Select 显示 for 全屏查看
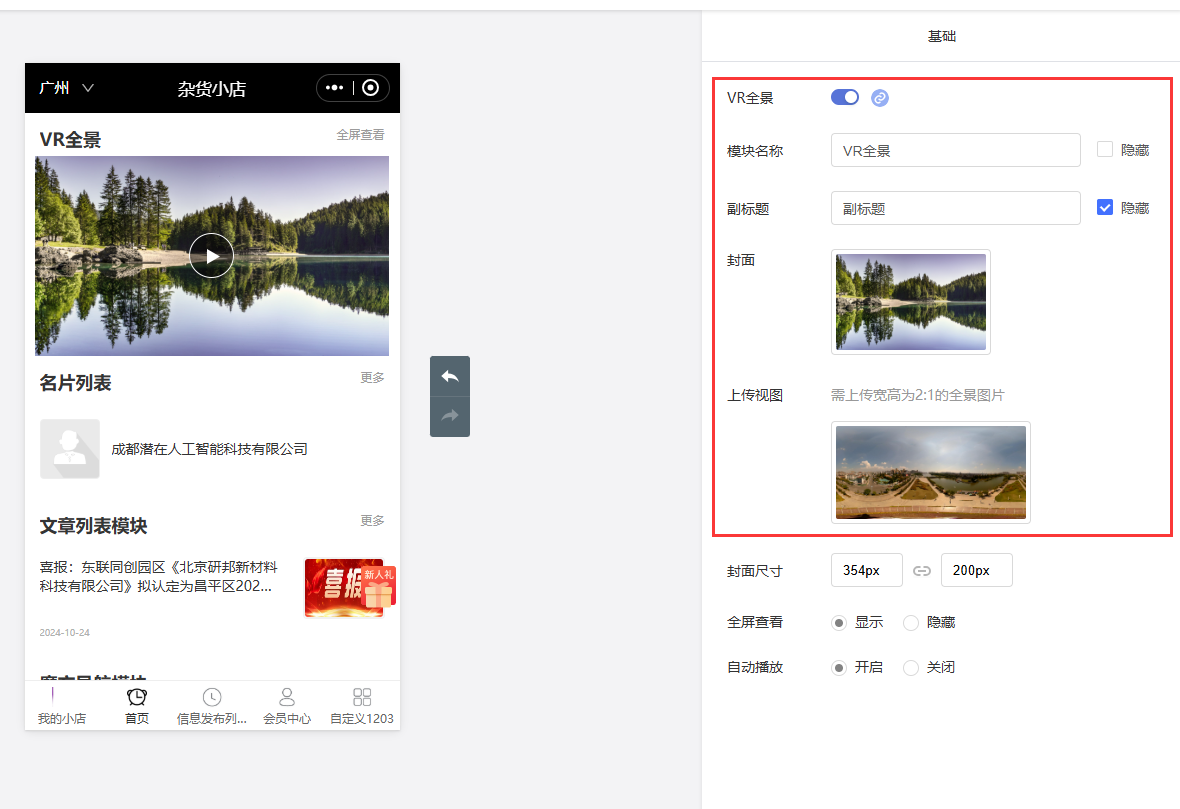This screenshot has width=1180, height=809. coord(839,622)
